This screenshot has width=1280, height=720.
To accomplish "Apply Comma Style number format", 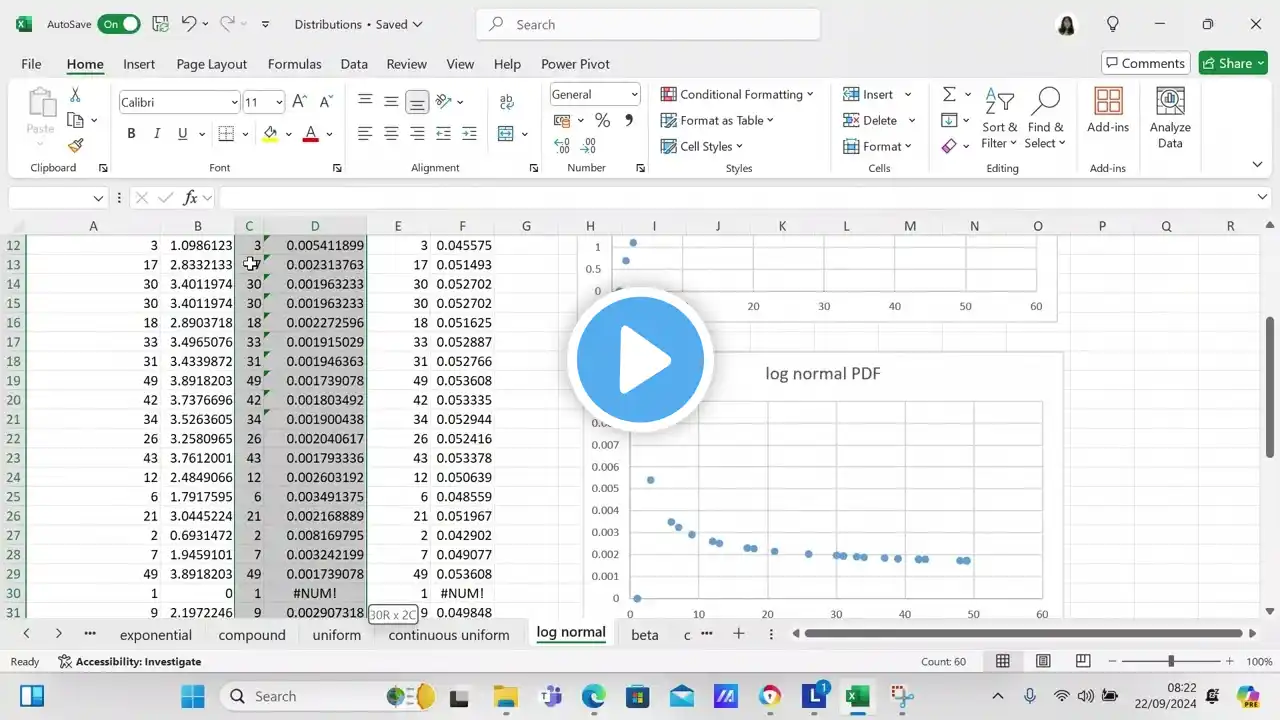I will click(x=629, y=121).
